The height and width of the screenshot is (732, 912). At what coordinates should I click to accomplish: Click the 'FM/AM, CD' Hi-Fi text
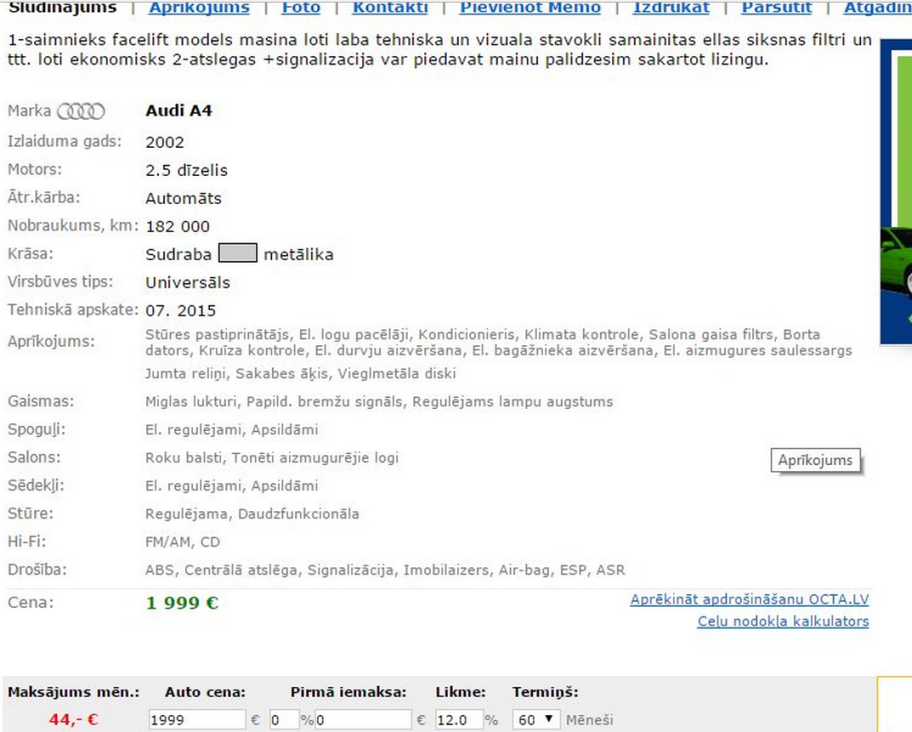(183, 542)
